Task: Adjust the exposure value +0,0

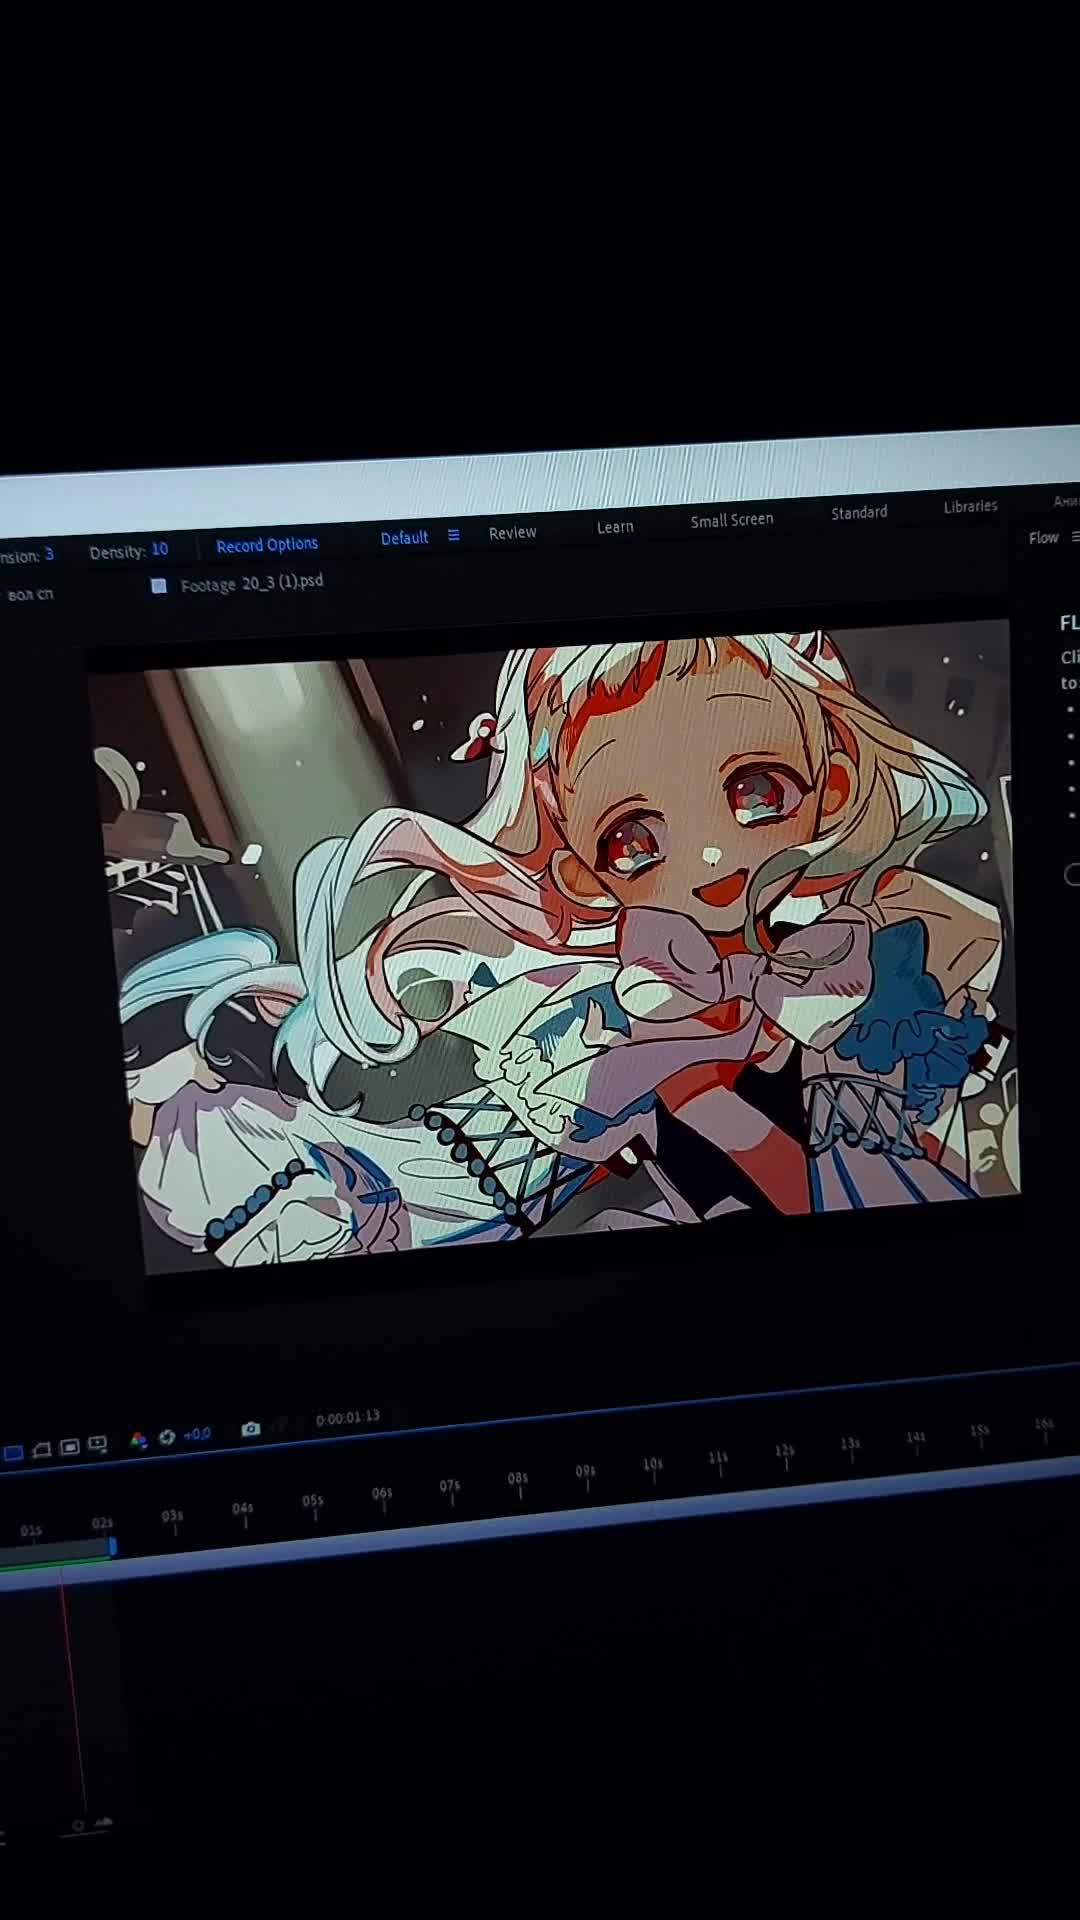Action: tap(197, 1434)
